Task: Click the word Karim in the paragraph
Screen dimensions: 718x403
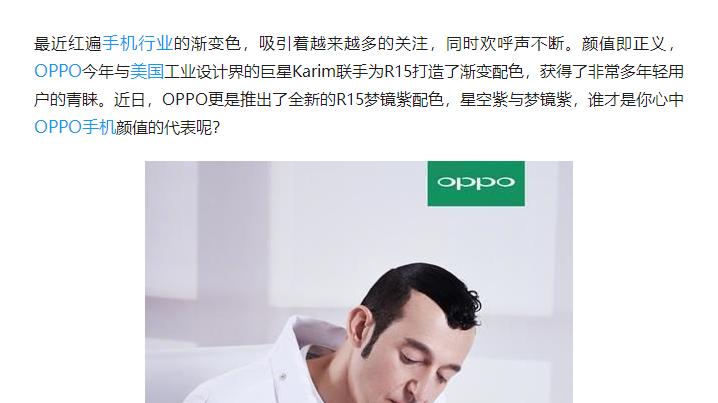Action: 314,72
